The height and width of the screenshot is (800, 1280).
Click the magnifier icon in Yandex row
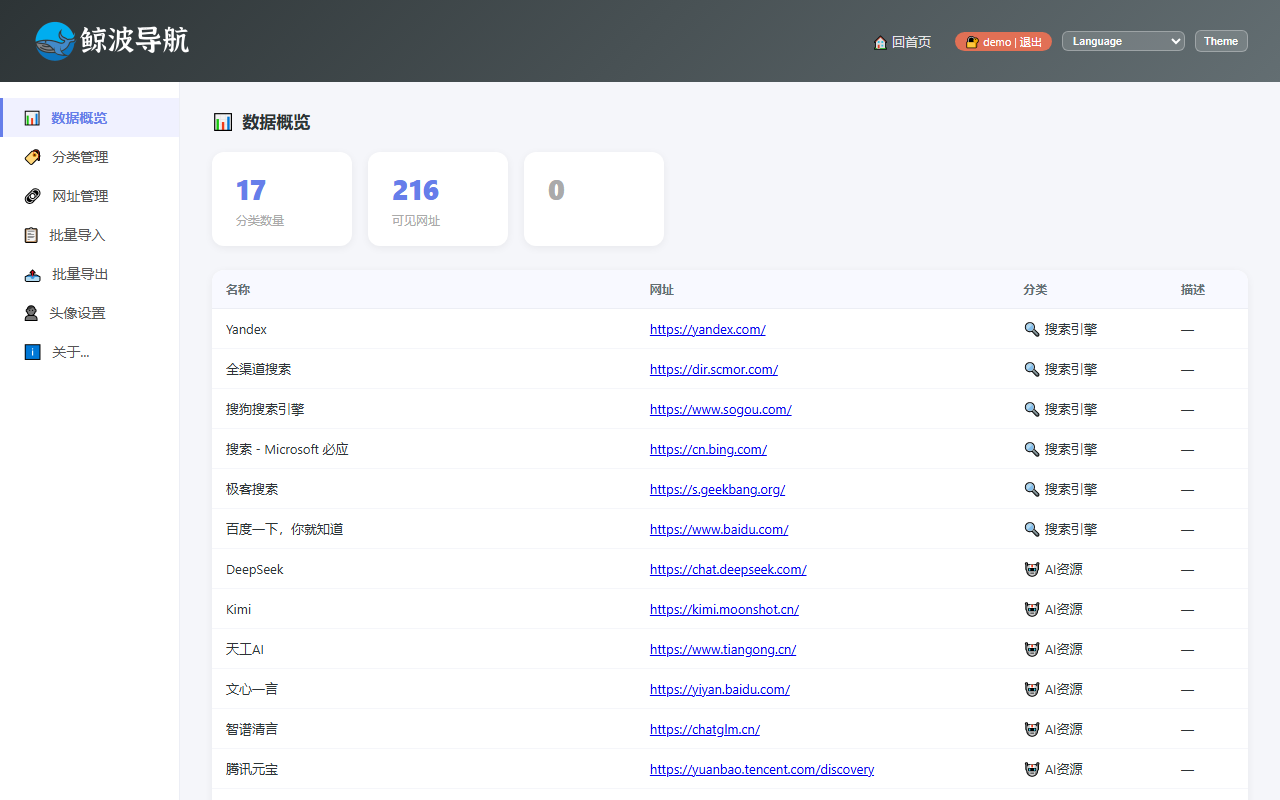[1032, 329]
